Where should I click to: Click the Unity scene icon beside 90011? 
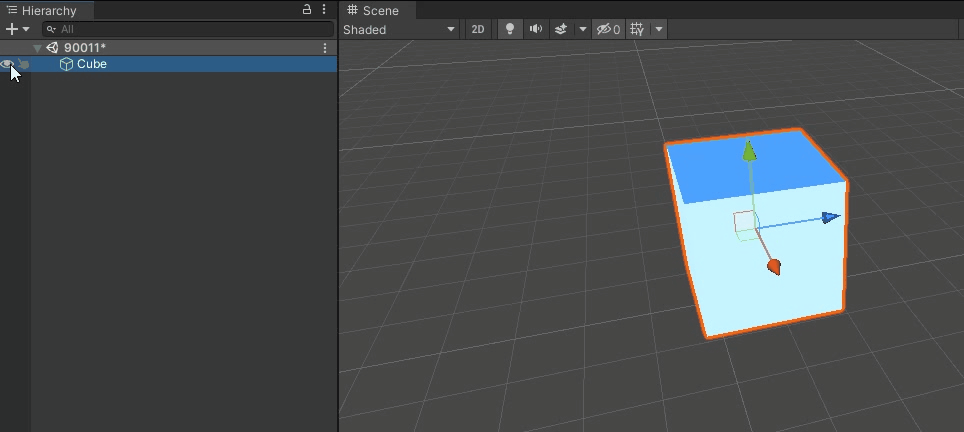[x=52, y=48]
